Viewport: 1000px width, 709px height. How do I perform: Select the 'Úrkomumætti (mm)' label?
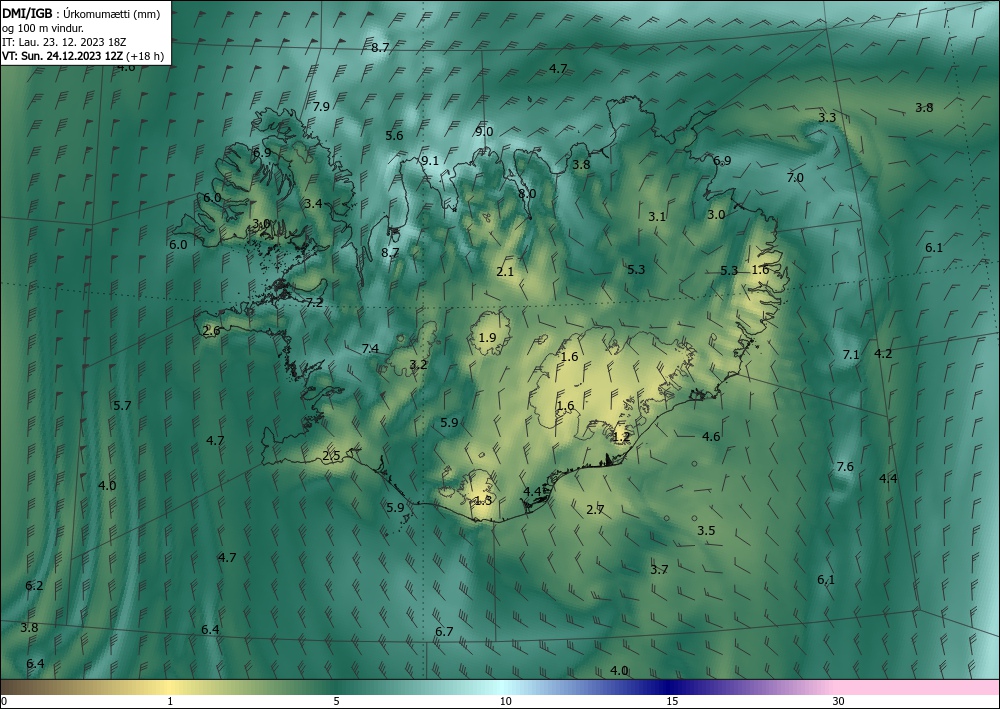111,15
